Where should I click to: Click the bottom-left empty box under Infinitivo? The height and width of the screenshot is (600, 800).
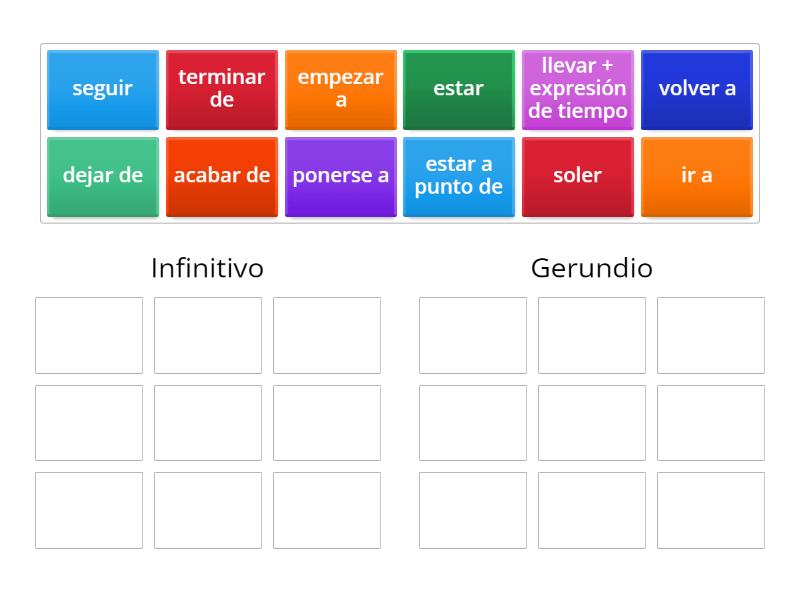[x=88, y=508]
